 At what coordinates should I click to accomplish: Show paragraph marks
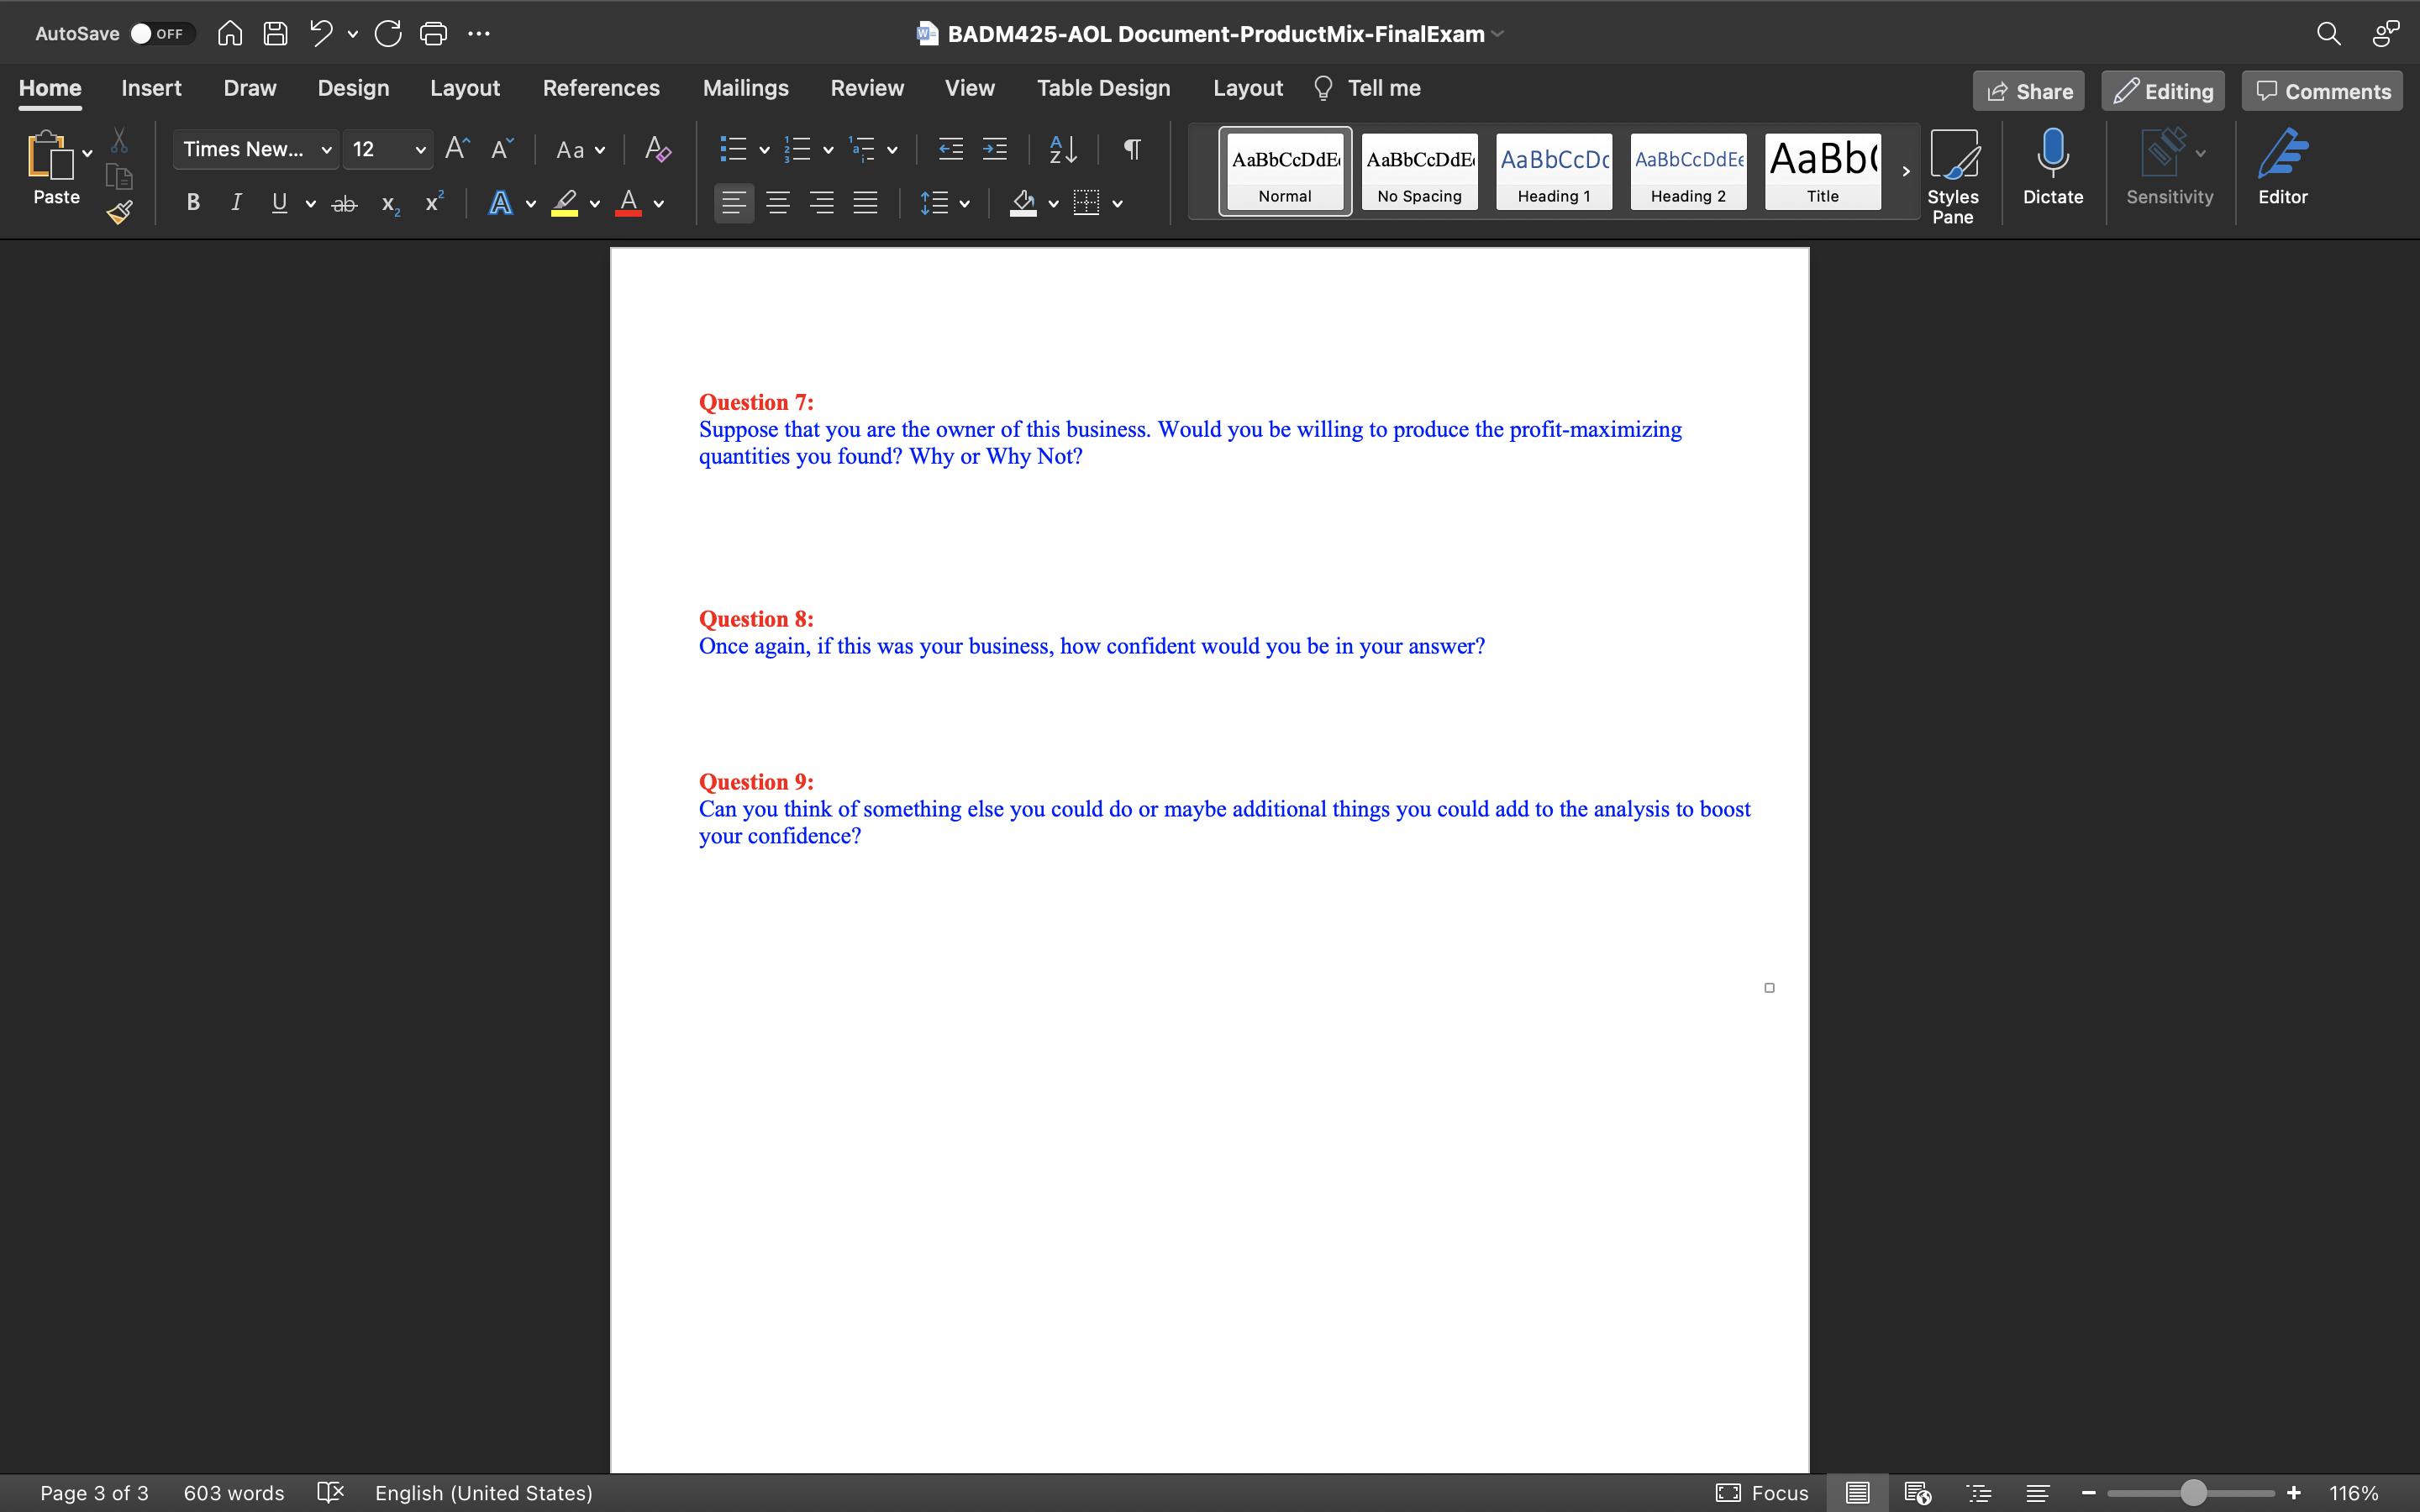coord(1131,149)
